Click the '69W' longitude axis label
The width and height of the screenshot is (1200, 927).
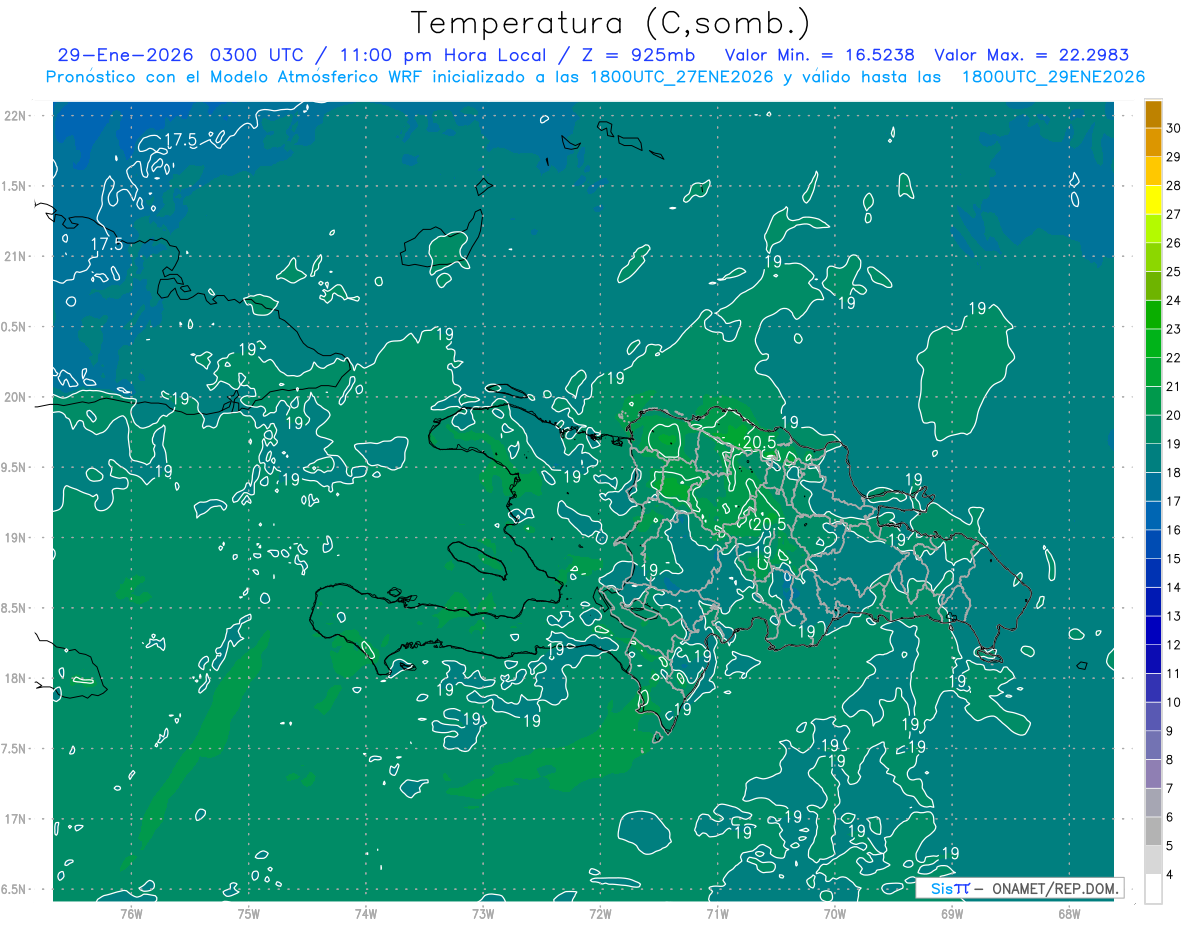952,913
